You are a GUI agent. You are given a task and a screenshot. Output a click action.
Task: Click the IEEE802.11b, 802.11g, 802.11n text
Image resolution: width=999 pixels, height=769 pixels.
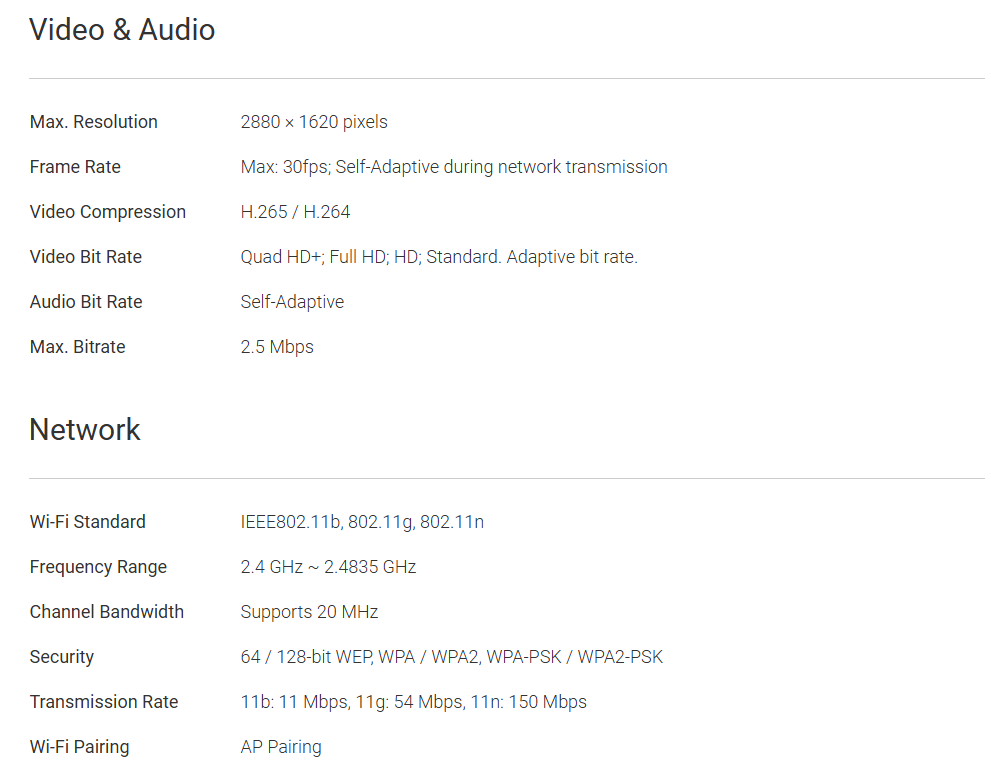(x=362, y=522)
